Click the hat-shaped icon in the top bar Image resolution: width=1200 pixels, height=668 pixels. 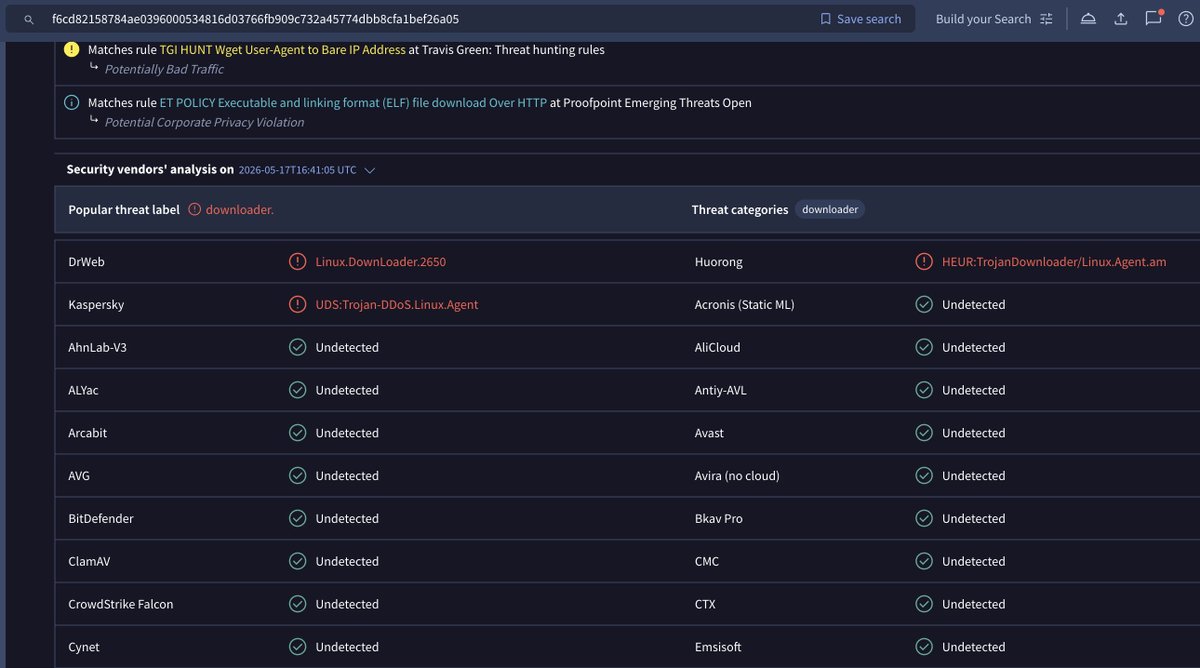point(1089,19)
